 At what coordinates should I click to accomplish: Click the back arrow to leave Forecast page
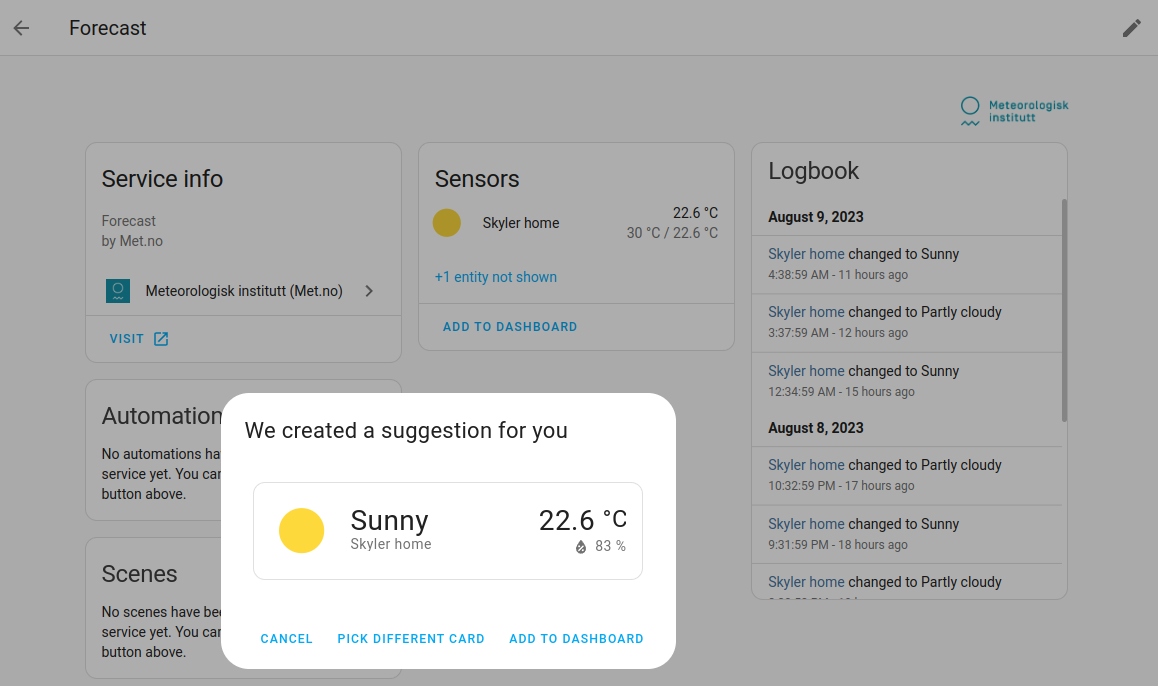(x=20, y=28)
